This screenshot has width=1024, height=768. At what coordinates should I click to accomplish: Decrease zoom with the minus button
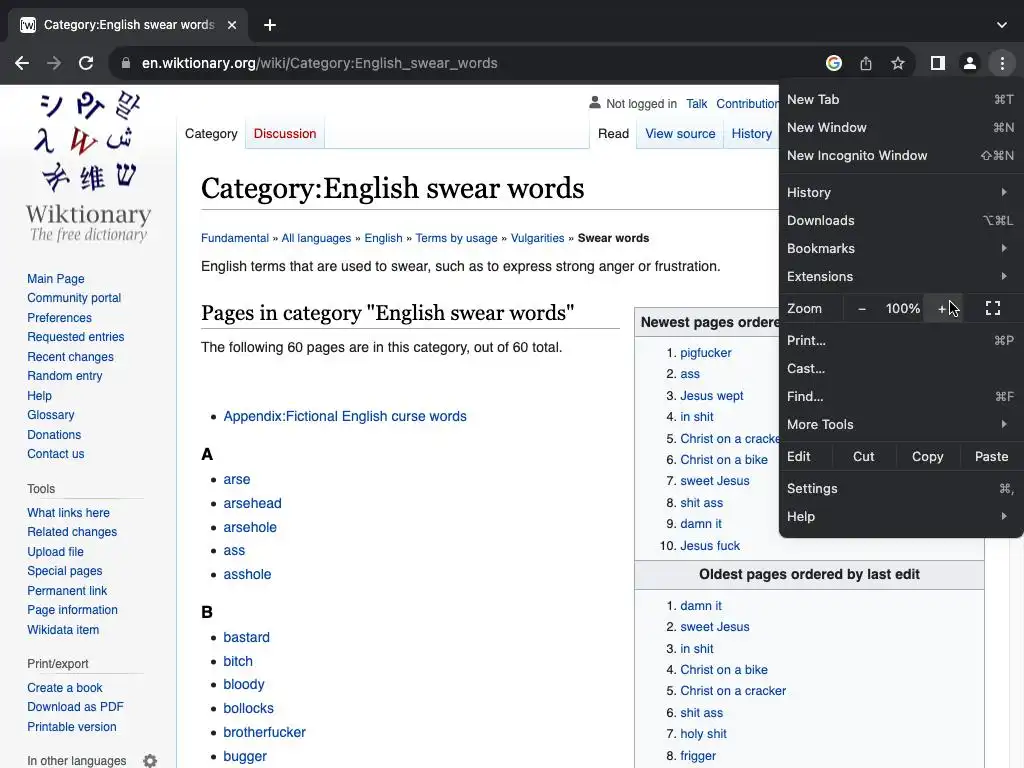point(862,308)
